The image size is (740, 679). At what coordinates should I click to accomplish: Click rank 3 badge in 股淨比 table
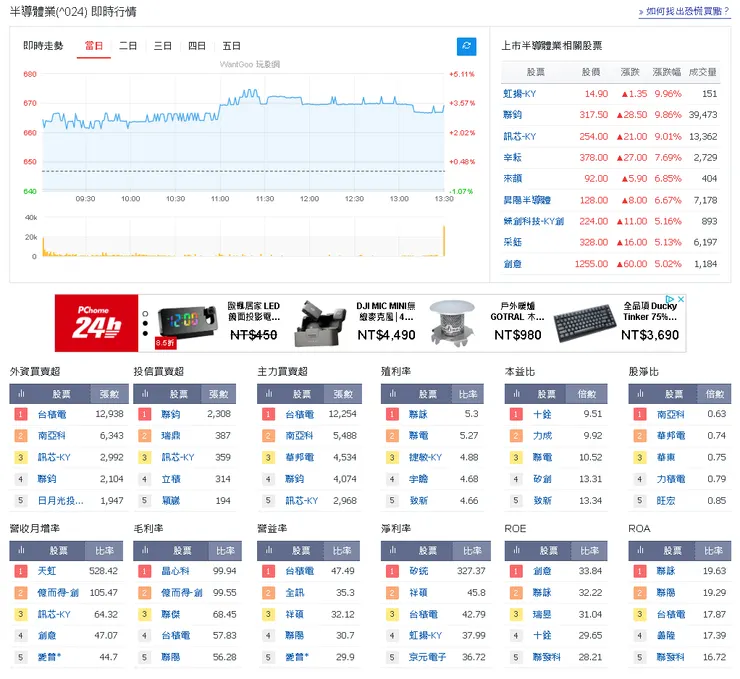pos(639,457)
